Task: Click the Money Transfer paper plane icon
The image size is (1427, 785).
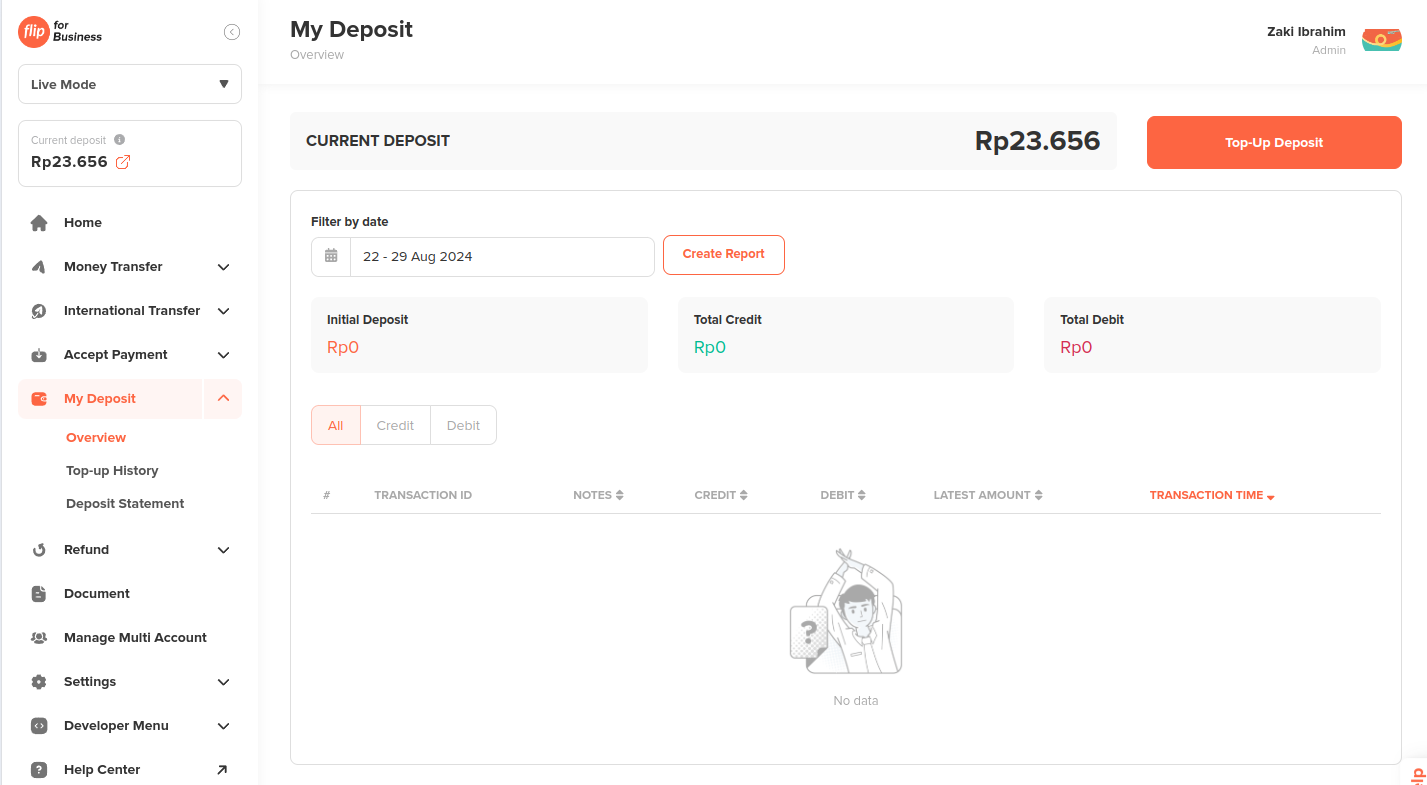Action: pos(38,266)
